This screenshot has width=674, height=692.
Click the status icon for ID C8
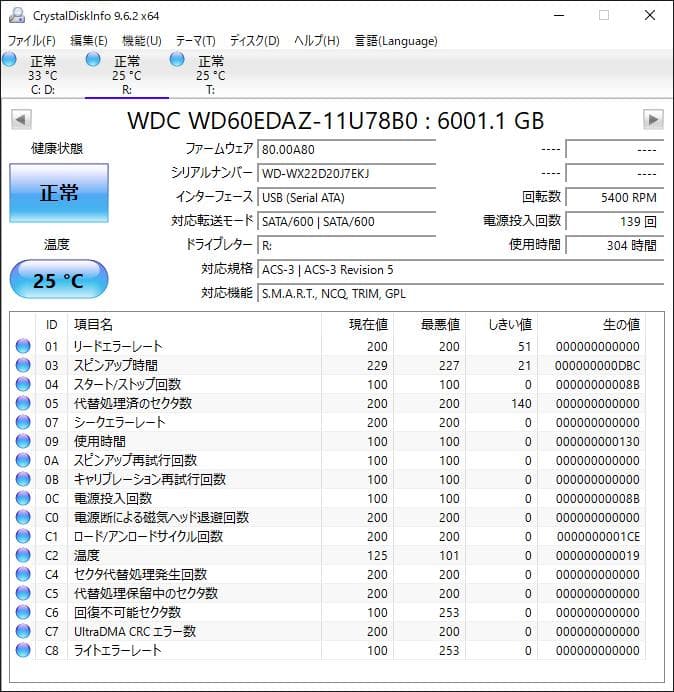[23, 650]
